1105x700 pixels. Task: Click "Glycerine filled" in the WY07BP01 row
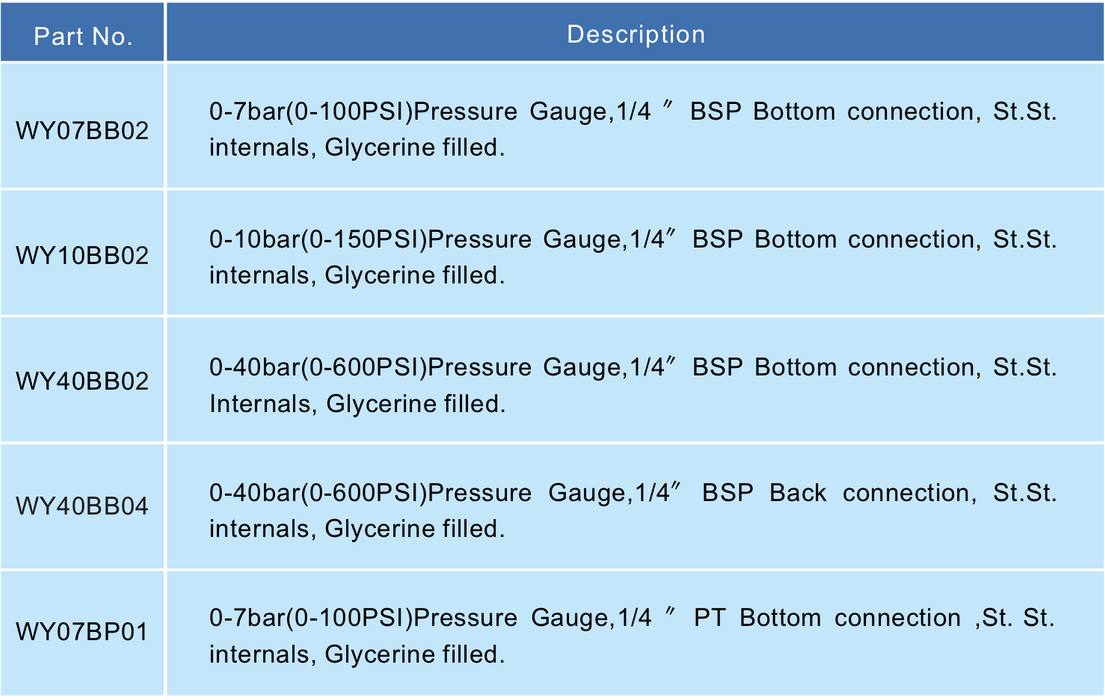413,655
